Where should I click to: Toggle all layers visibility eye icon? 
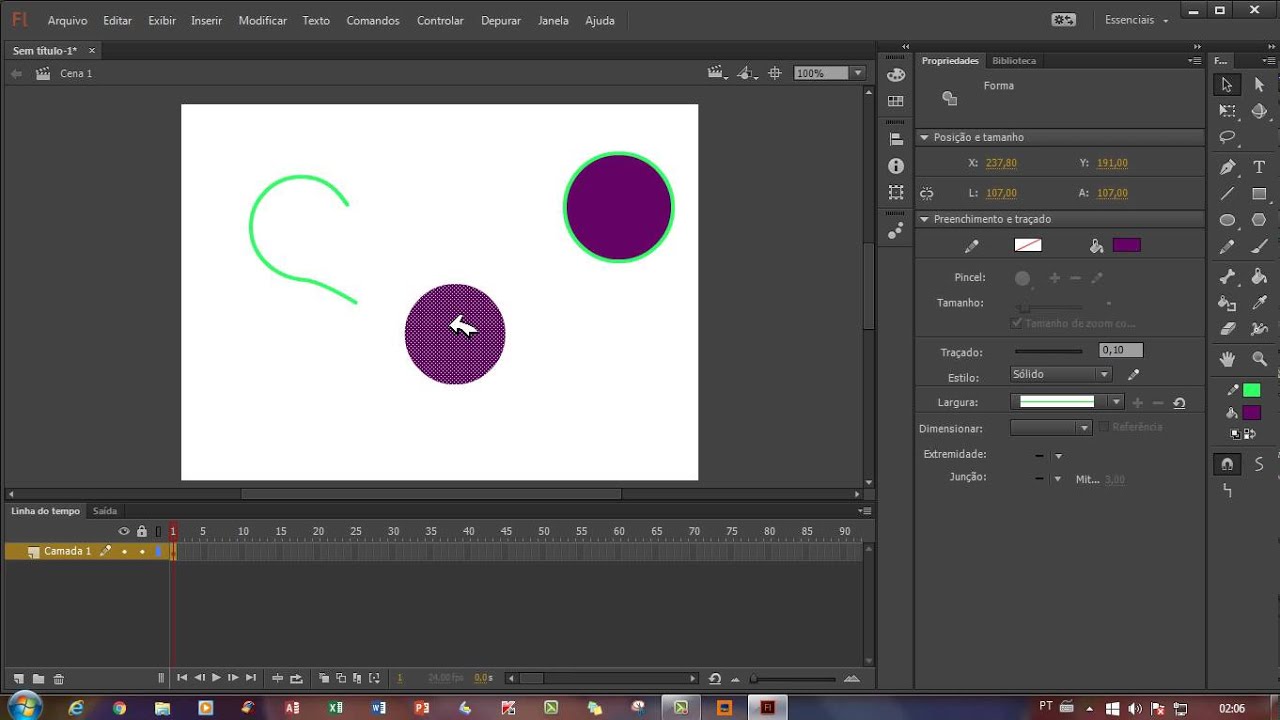coord(124,531)
